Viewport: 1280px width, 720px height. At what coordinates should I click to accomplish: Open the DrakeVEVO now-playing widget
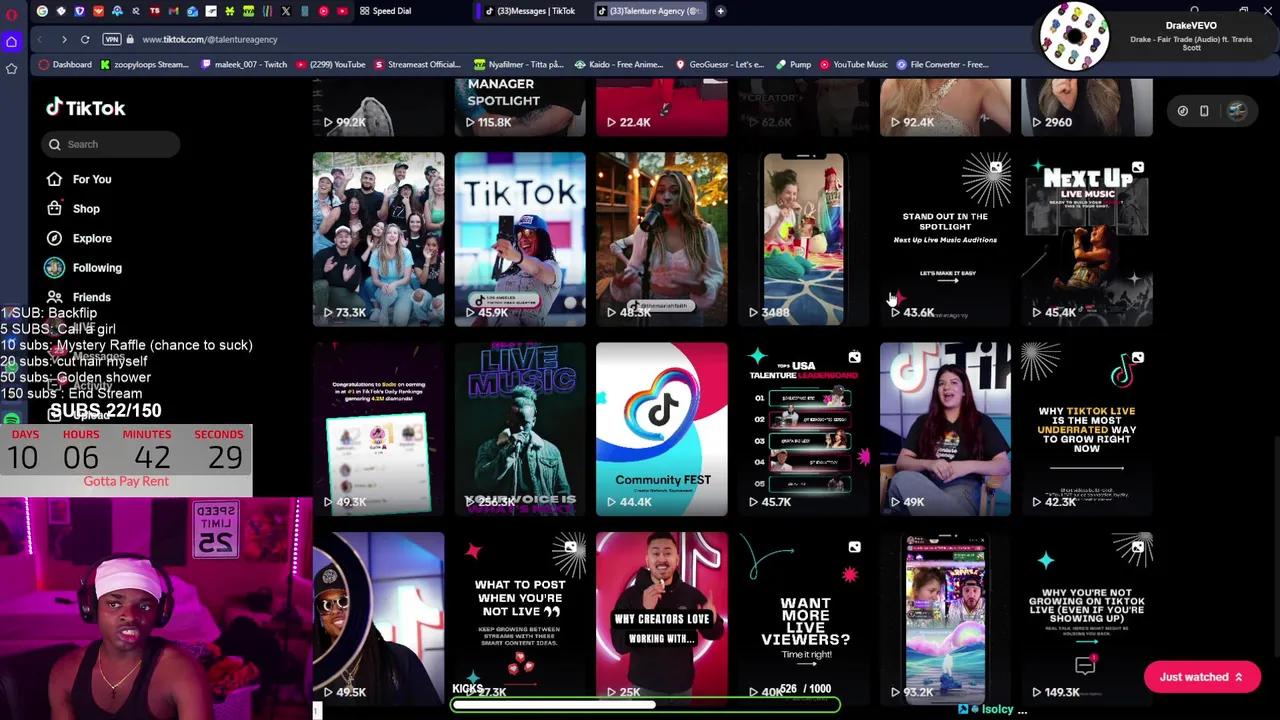pyautogui.click(x=1157, y=36)
